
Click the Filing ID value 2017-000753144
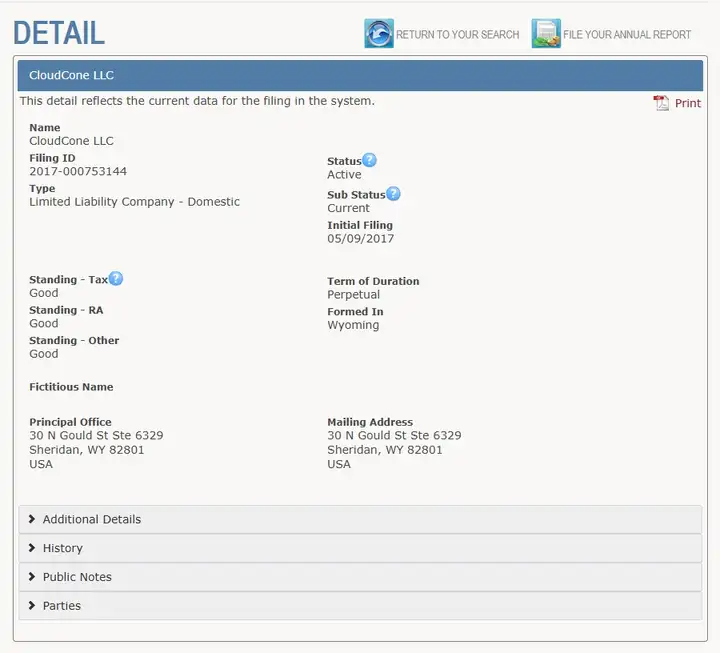pyautogui.click(x=78, y=171)
